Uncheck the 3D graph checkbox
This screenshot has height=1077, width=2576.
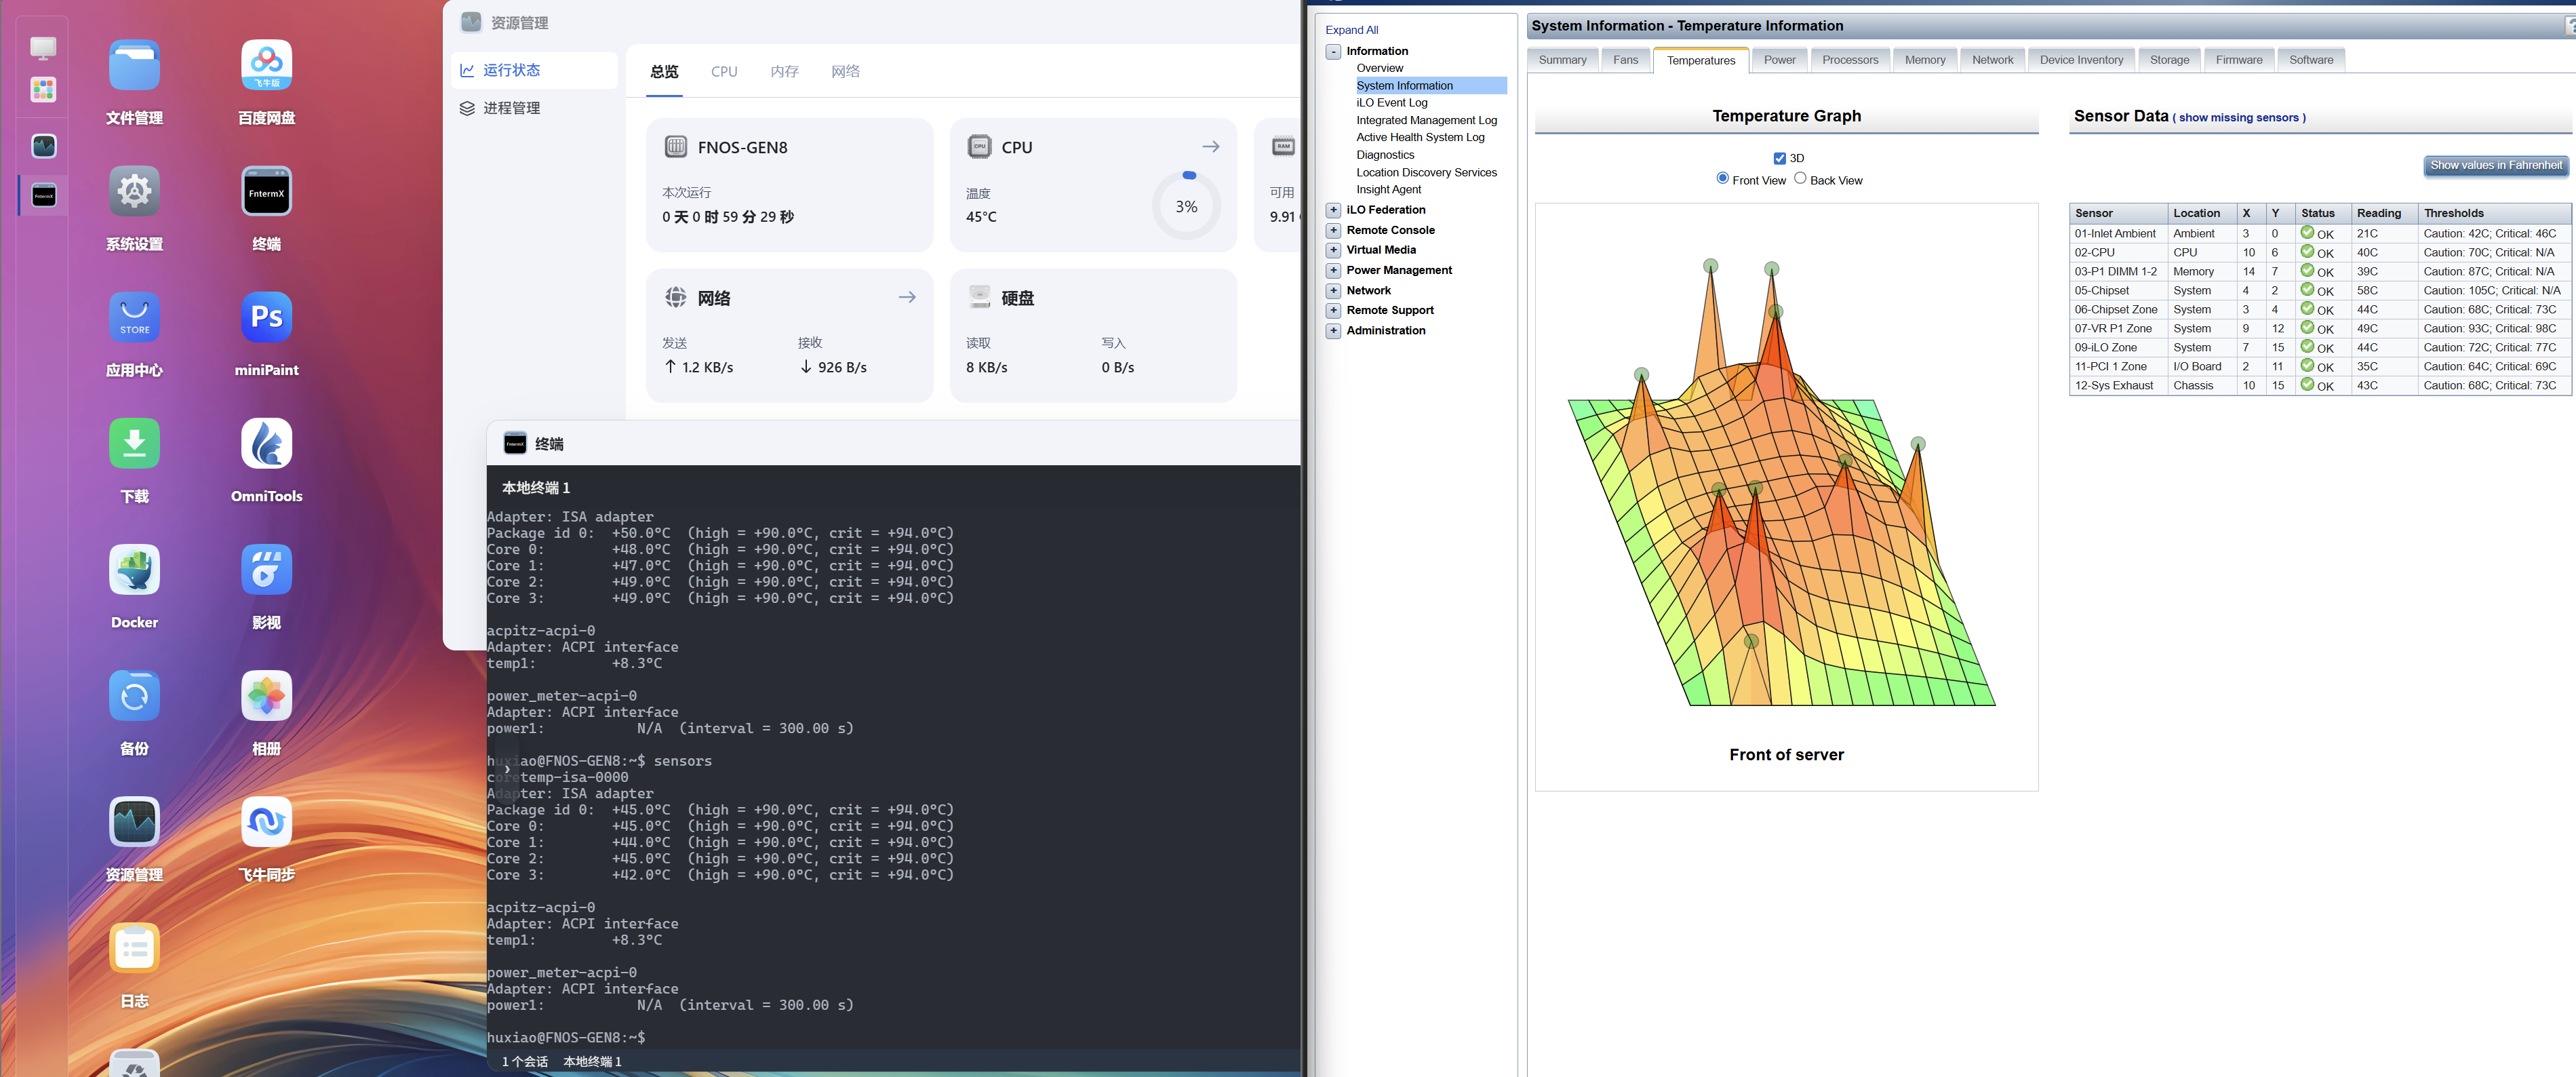click(1779, 159)
